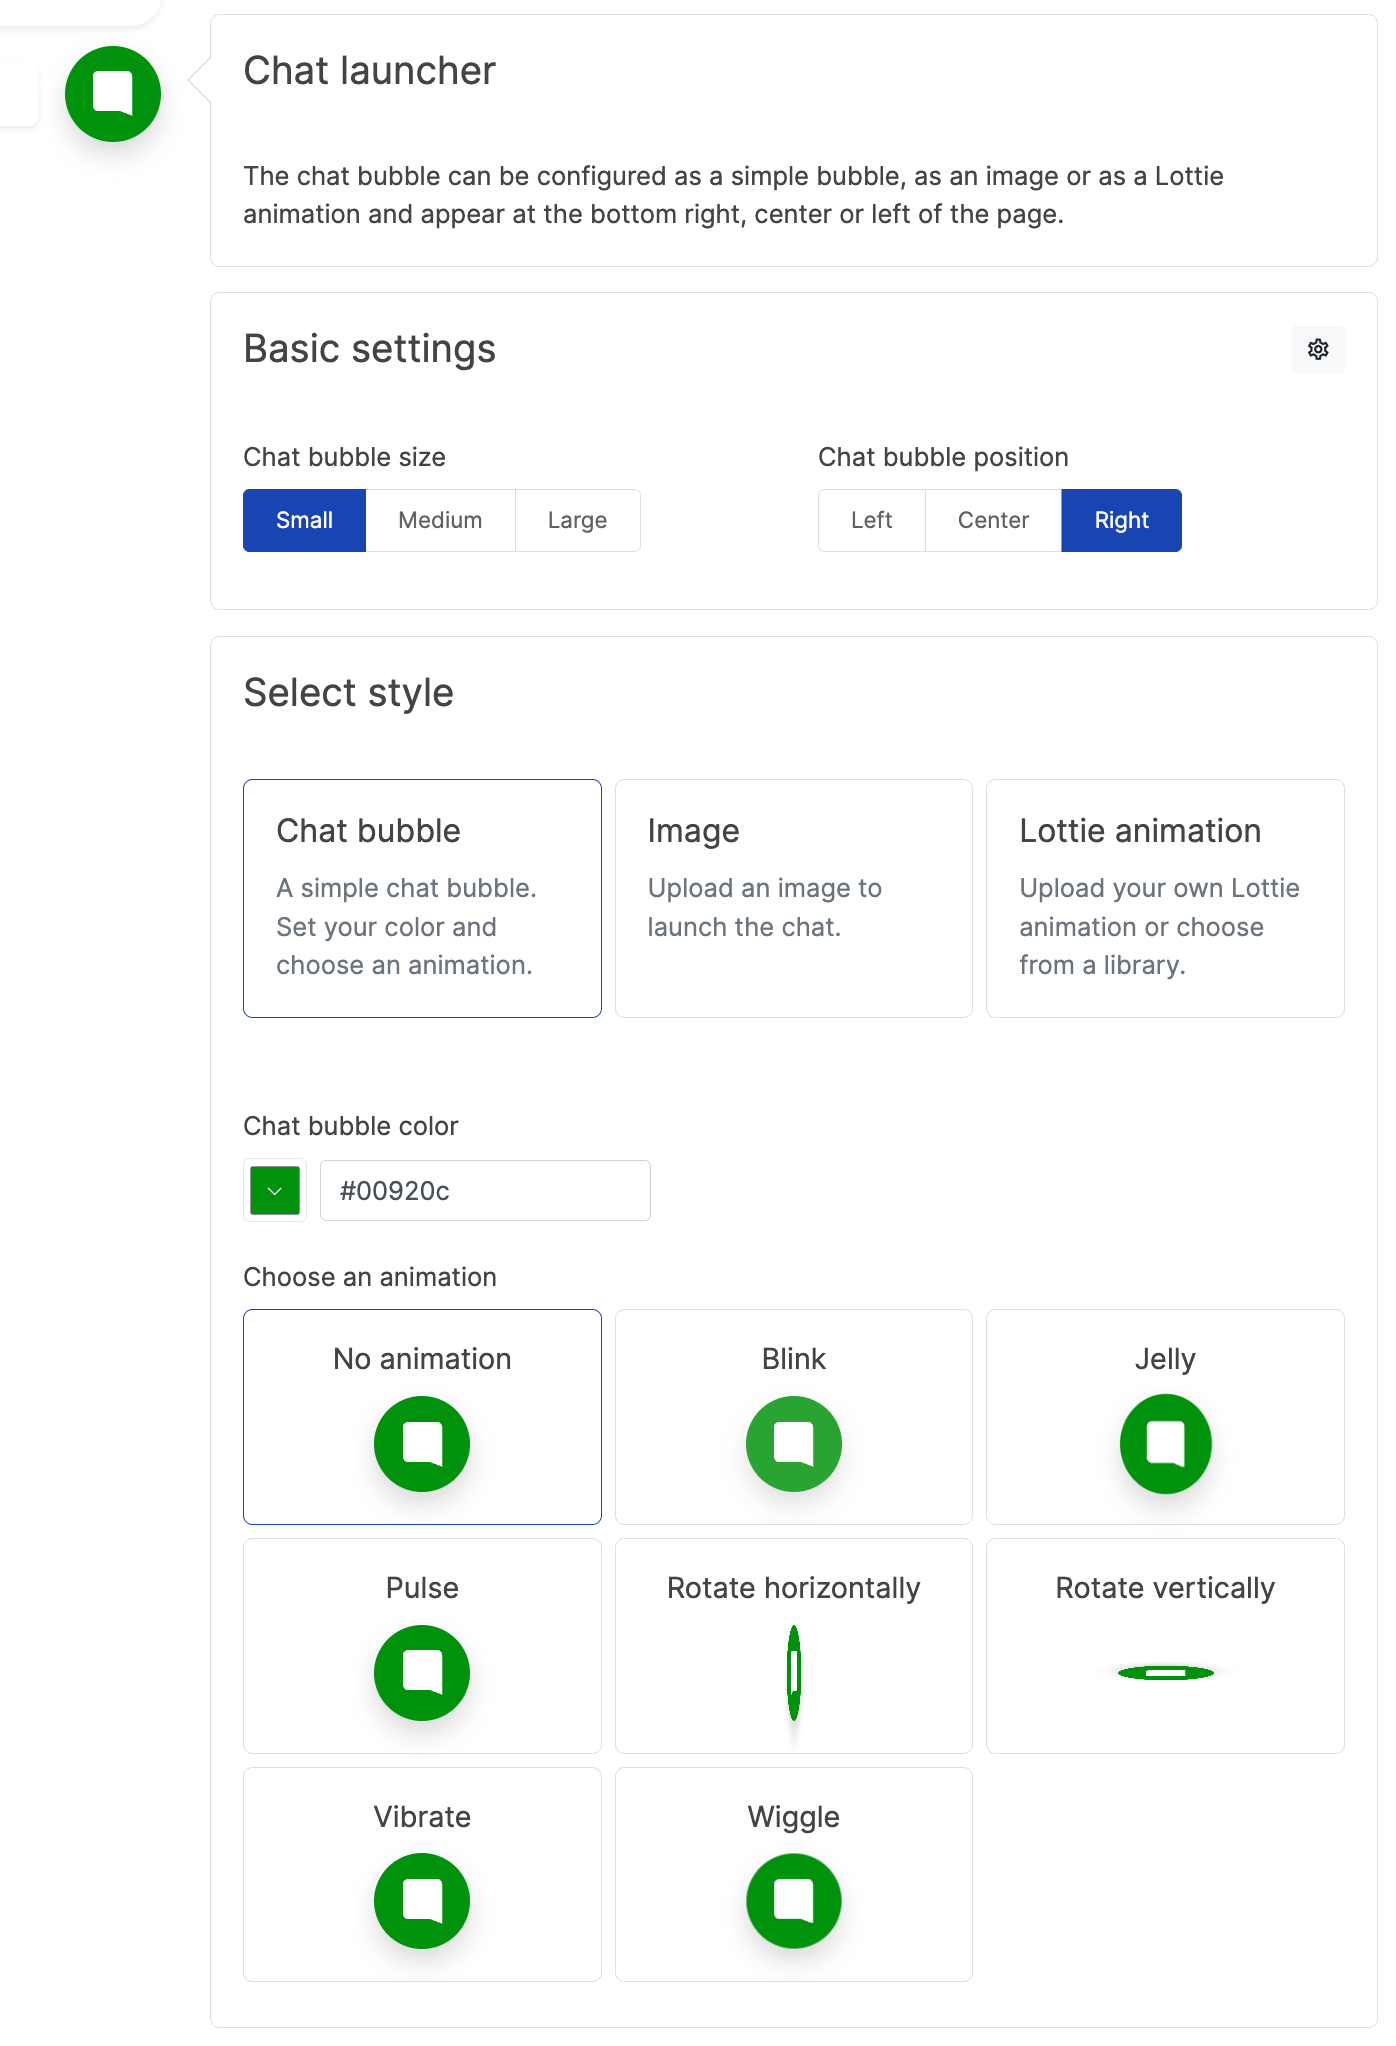
Task: Choose the Chat bubble style card
Action: pyautogui.click(x=422, y=898)
